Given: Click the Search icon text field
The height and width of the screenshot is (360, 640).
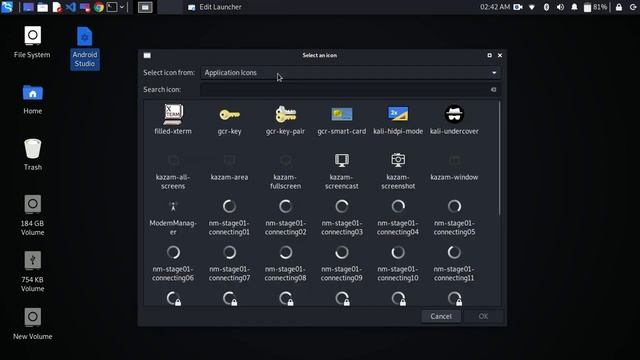Looking at the screenshot, I should [x=350, y=89].
